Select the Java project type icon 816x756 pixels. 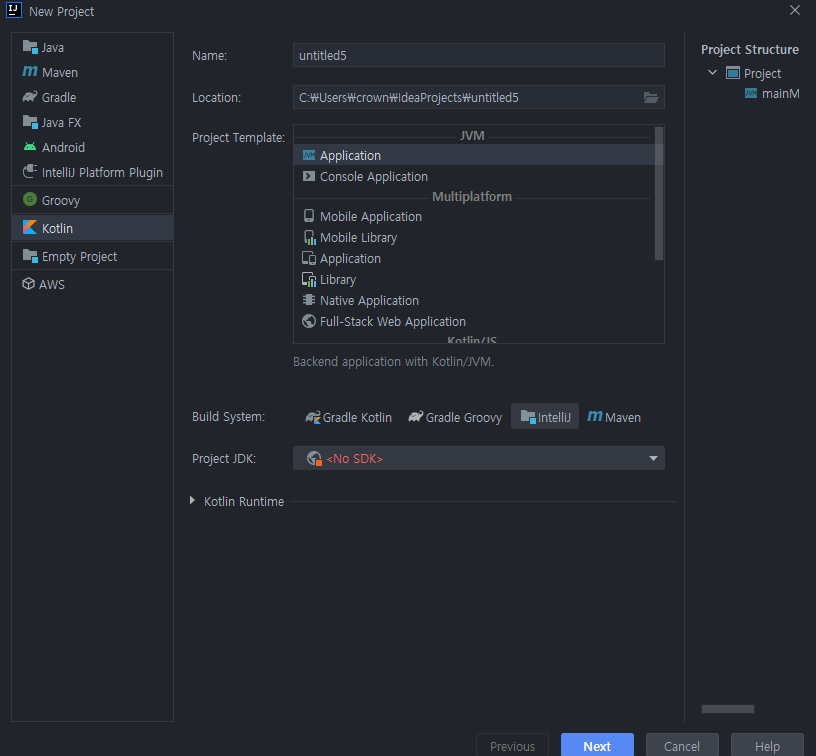[30, 47]
